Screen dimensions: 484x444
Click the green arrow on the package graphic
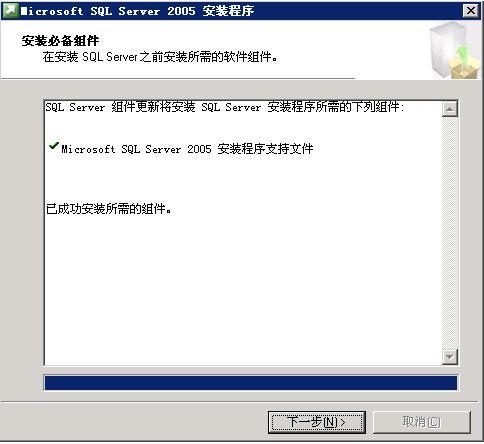click(462, 53)
